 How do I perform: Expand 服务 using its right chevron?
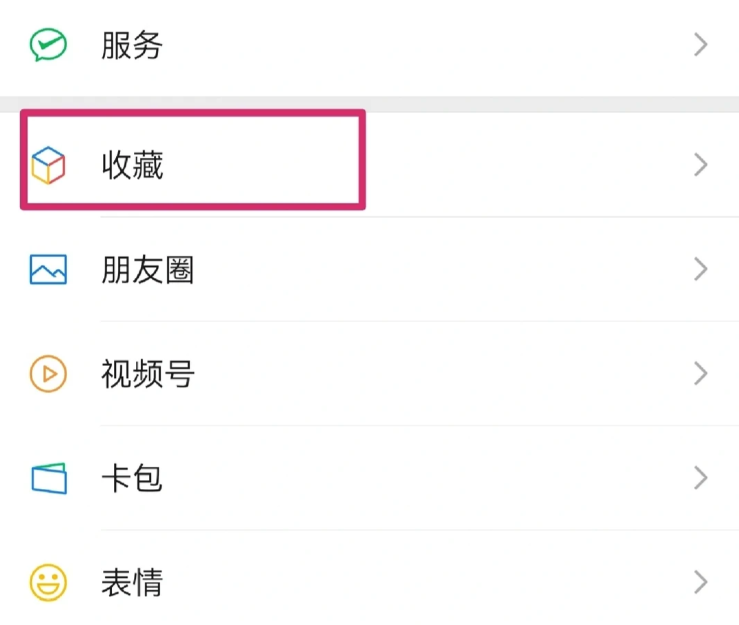(701, 45)
